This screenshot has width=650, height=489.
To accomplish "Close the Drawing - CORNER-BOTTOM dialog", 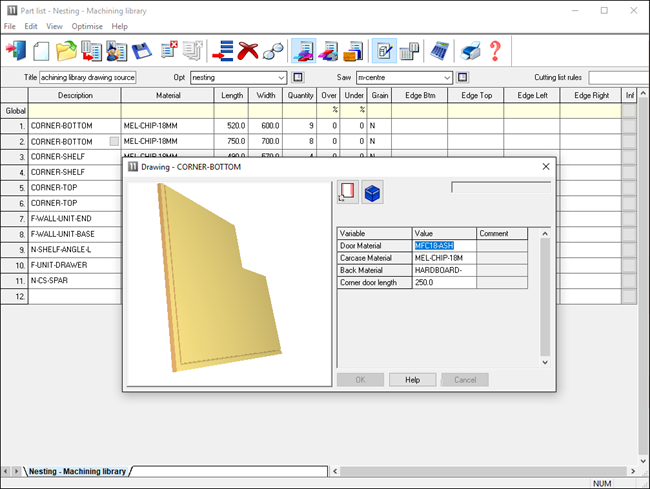I will click(x=545, y=167).
